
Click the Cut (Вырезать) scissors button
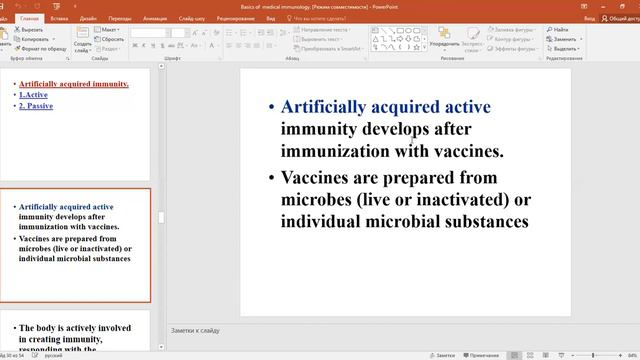29,30
